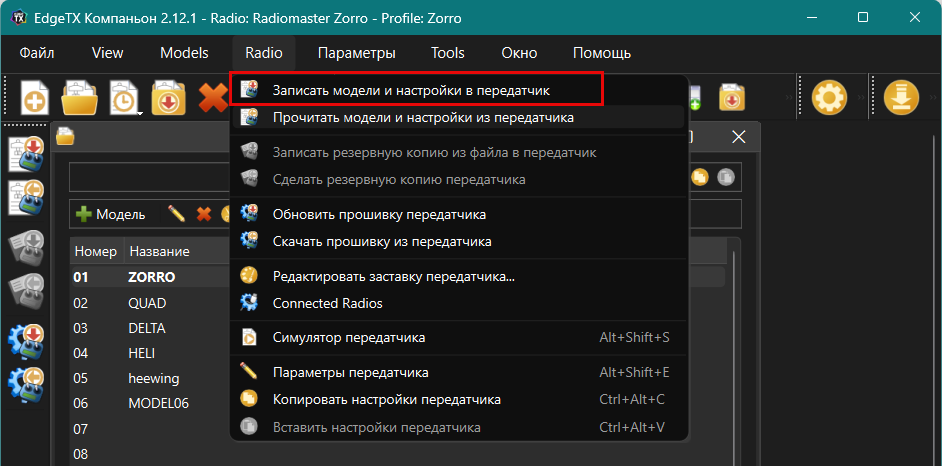Expand first toolbar overflow chevron before gear

(x=789, y=97)
